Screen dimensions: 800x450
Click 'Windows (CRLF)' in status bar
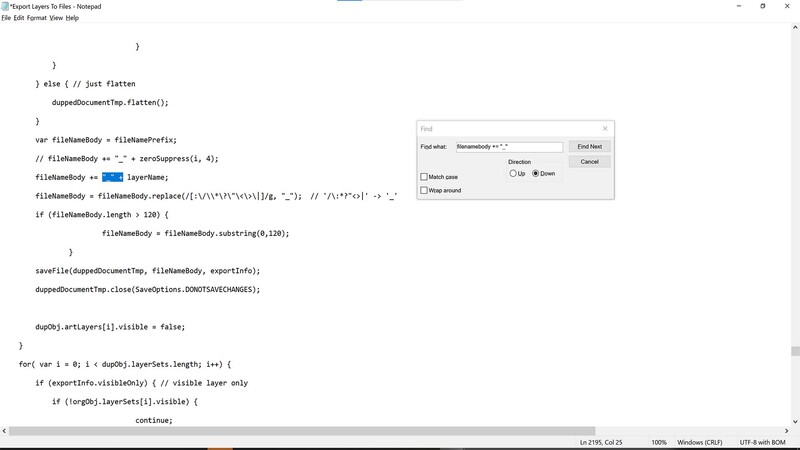coord(699,442)
